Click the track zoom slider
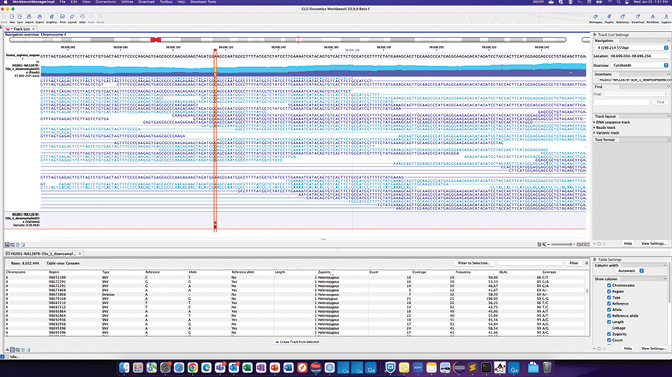 click(x=562, y=244)
